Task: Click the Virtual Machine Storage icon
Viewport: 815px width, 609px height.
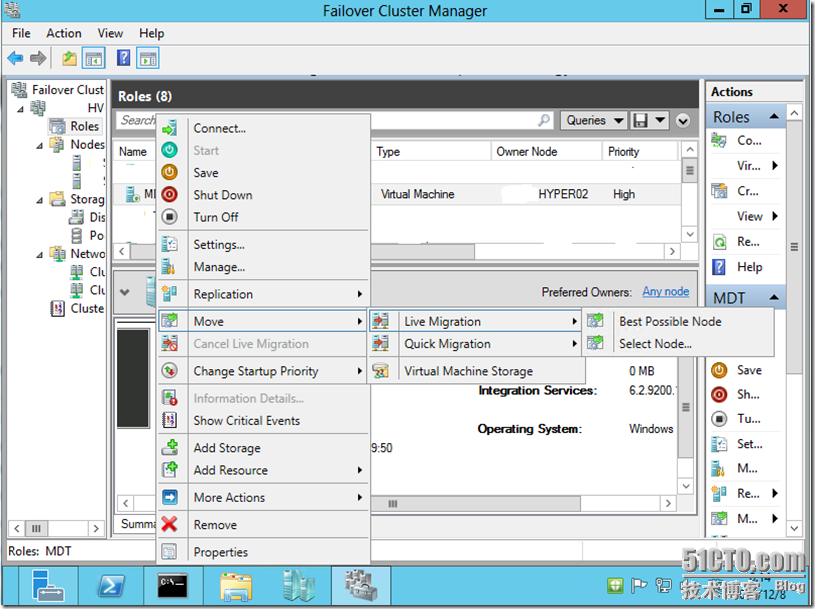Action: click(x=381, y=371)
